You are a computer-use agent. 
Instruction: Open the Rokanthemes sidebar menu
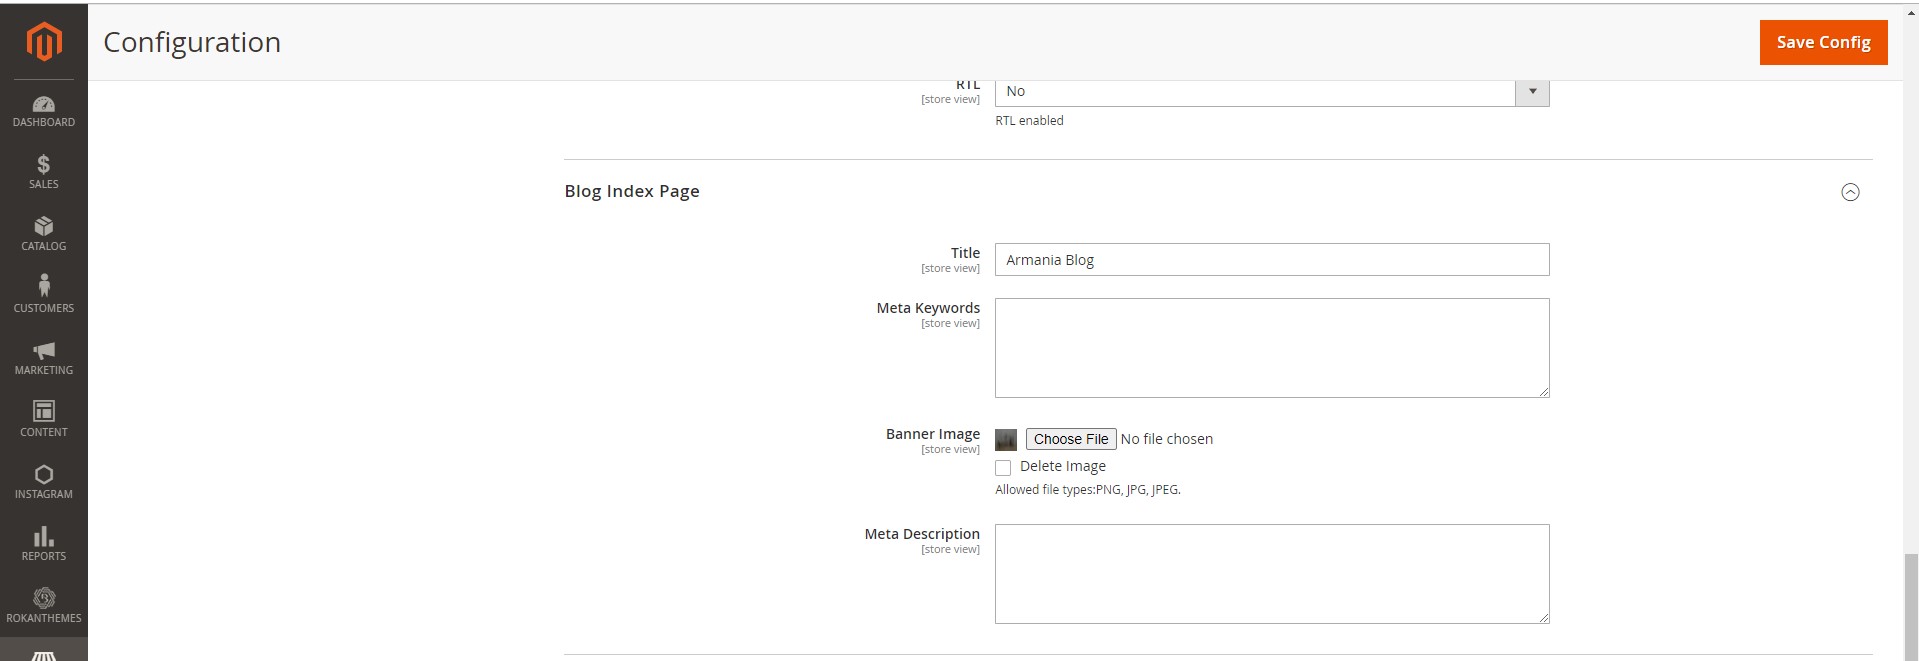tap(44, 606)
